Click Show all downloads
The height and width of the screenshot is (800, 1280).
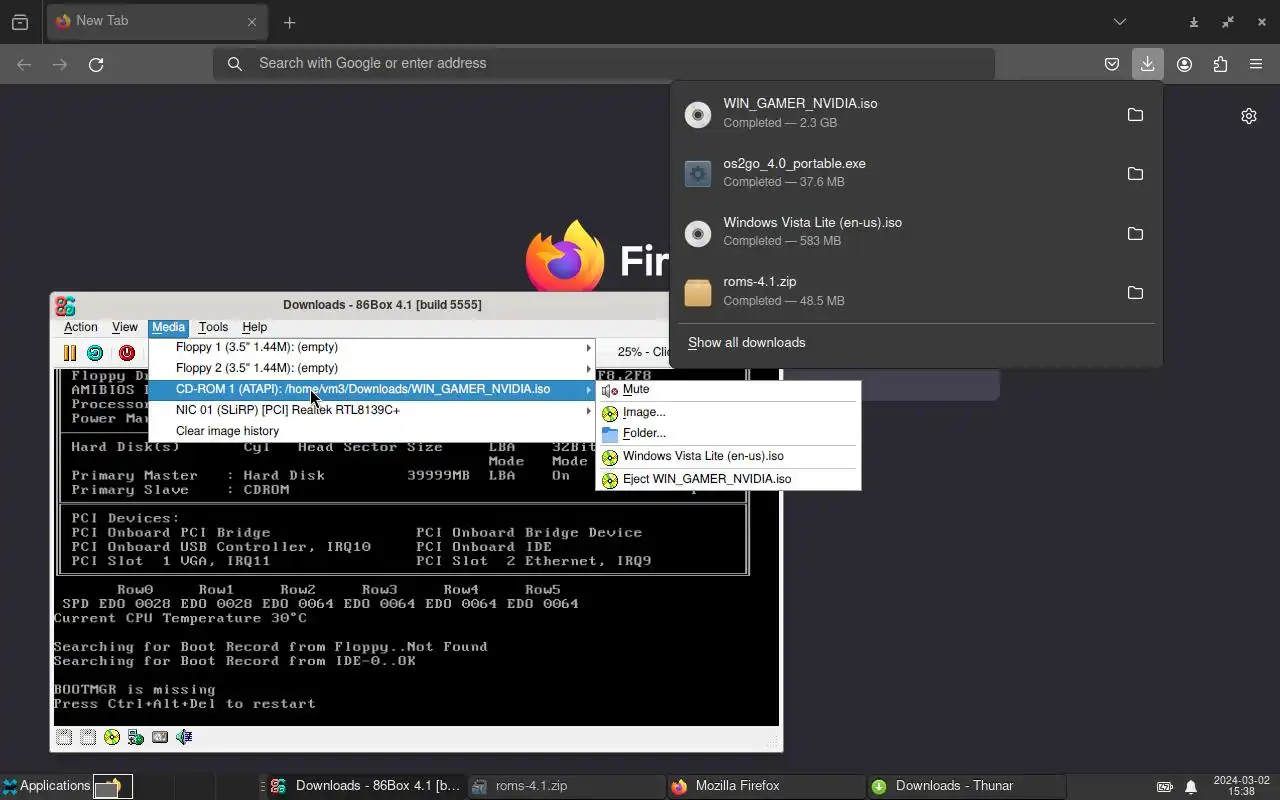[746, 342]
